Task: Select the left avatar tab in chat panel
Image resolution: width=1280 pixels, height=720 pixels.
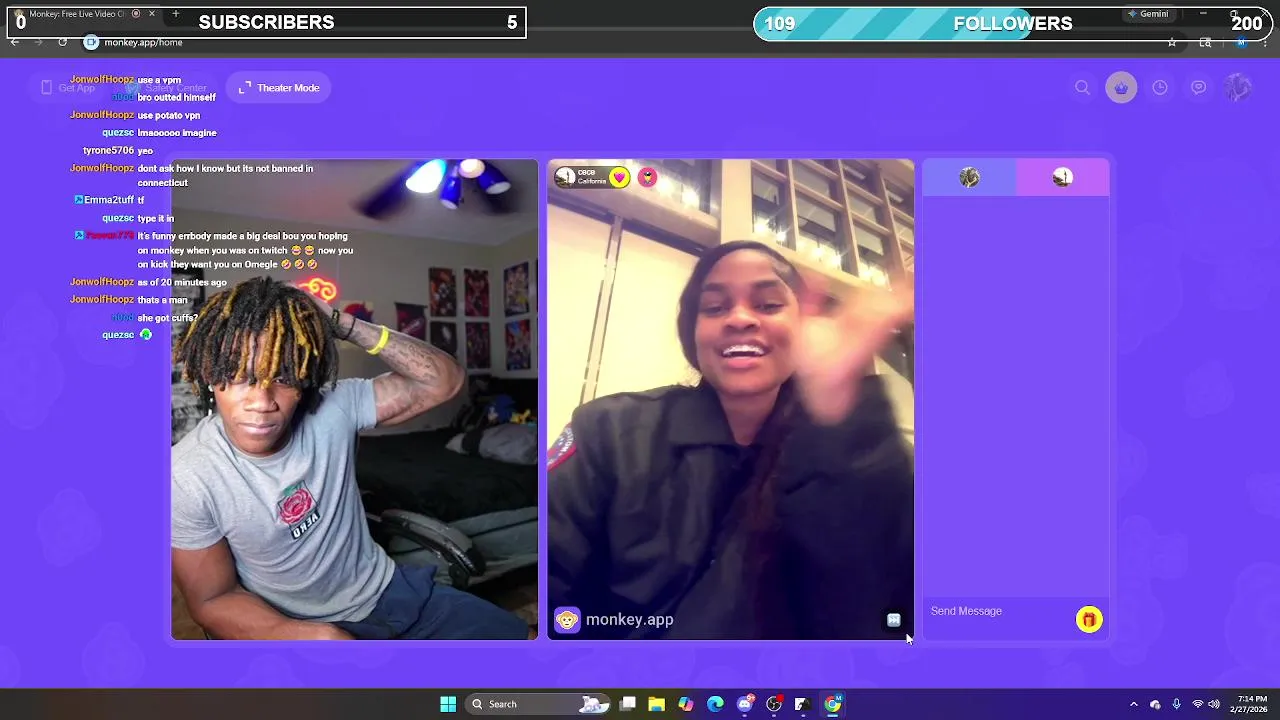Action: 969,177
